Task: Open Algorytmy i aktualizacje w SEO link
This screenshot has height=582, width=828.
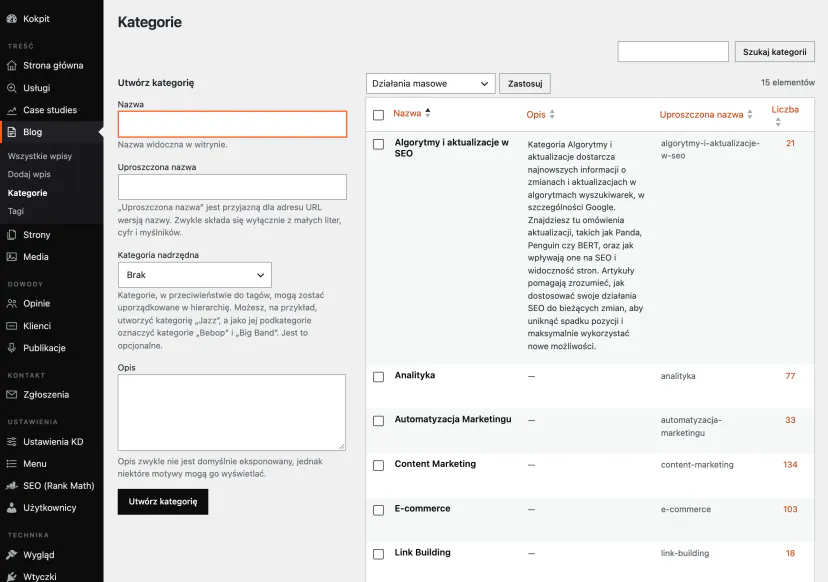Action: (451, 148)
